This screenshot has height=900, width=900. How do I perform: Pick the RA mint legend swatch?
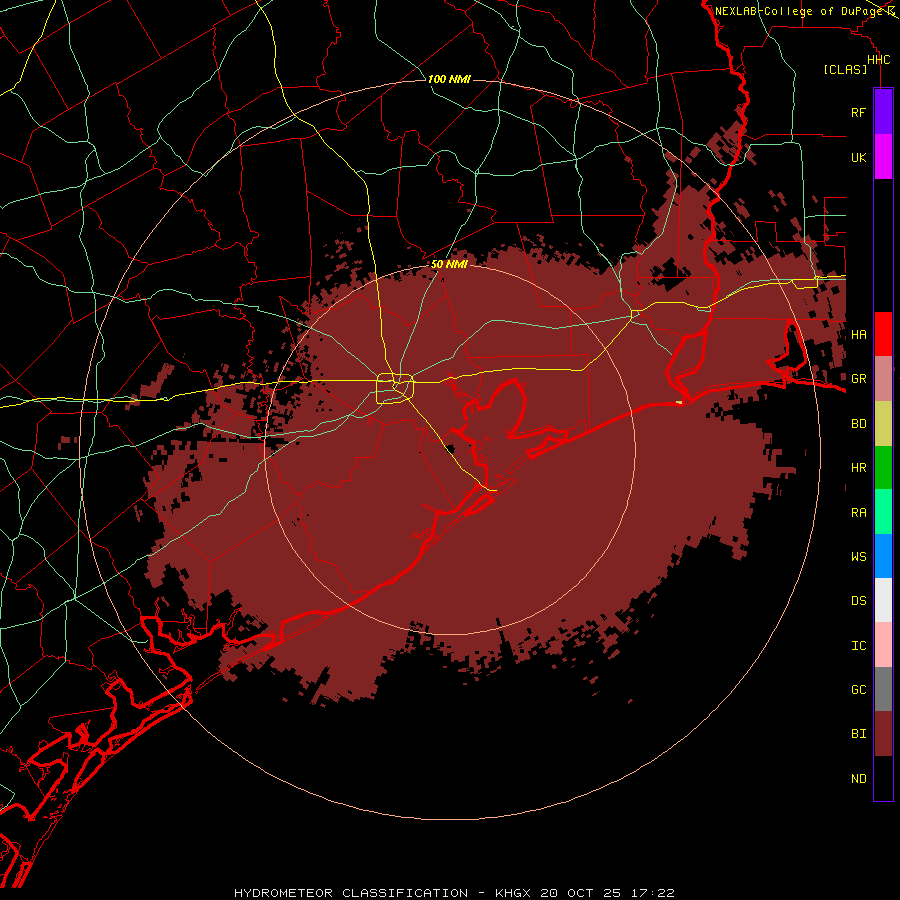click(883, 512)
